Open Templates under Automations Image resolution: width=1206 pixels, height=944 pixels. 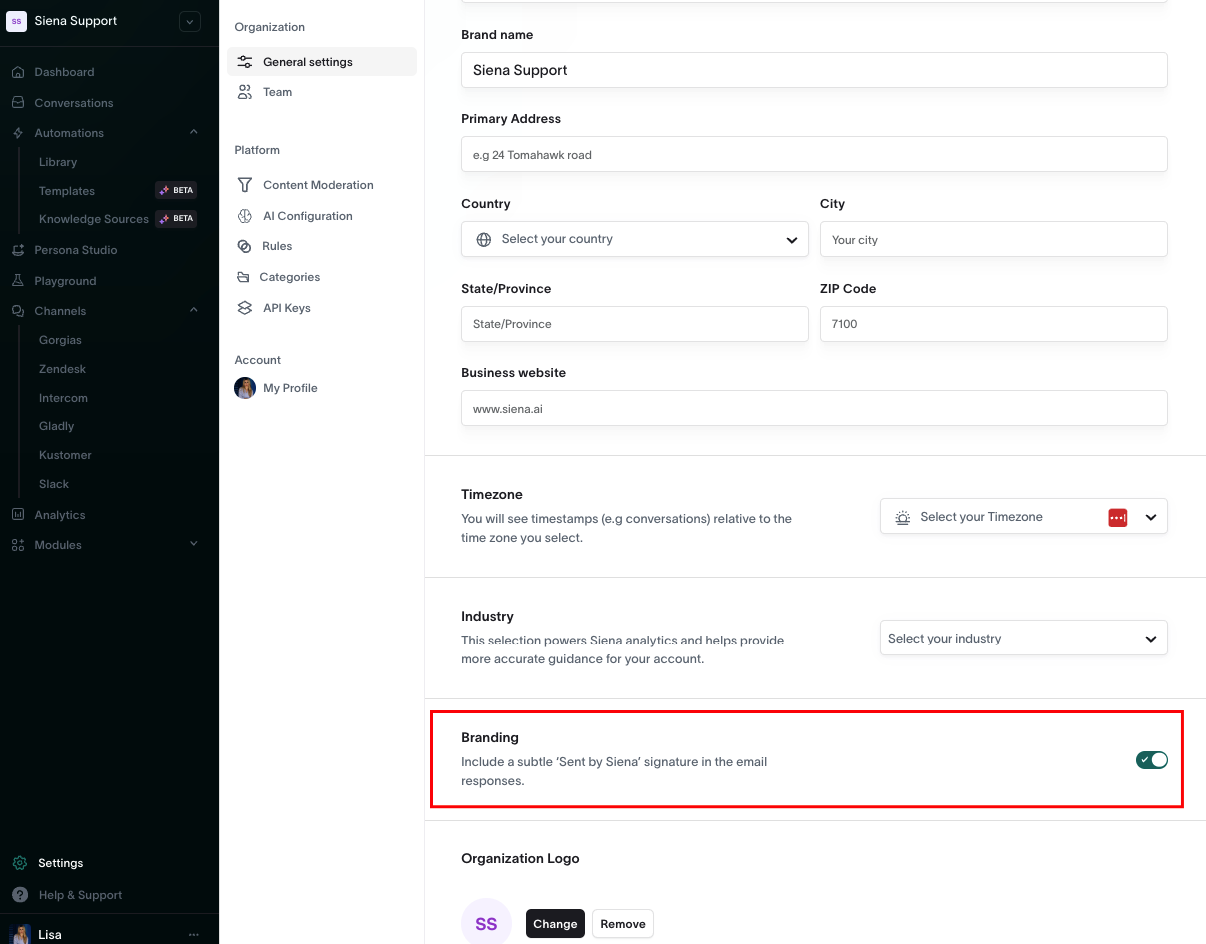coord(67,191)
